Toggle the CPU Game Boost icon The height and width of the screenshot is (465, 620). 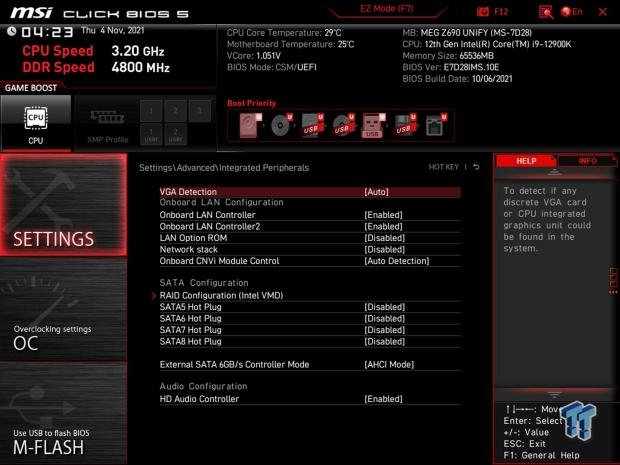click(36, 118)
